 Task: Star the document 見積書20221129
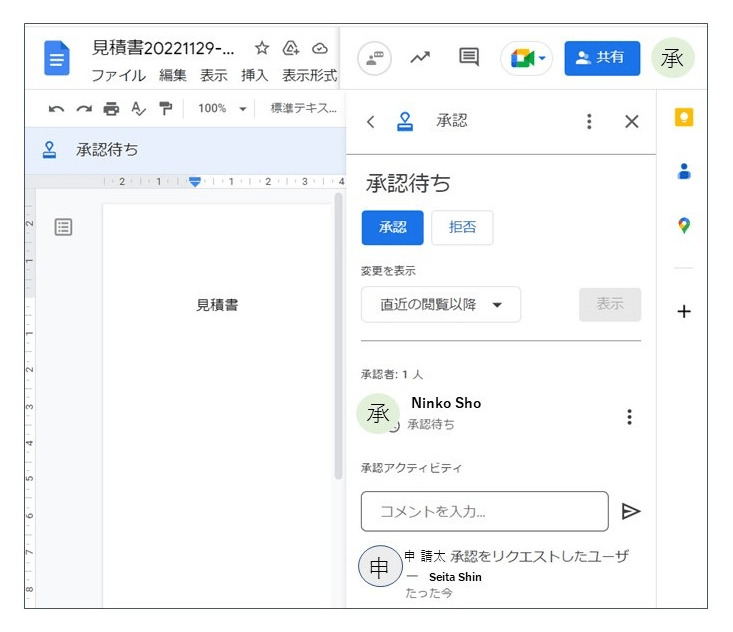point(262,48)
